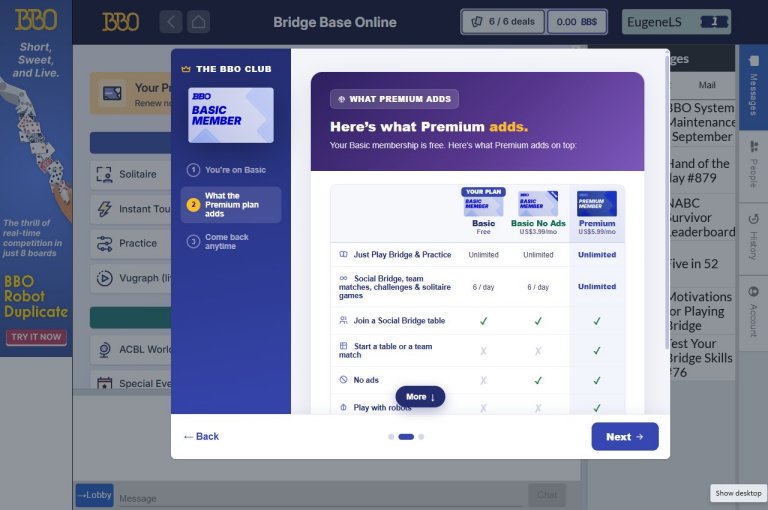Click the Start a table row icon
Screen dimensions: 768x510
click(x=343, y=346)
